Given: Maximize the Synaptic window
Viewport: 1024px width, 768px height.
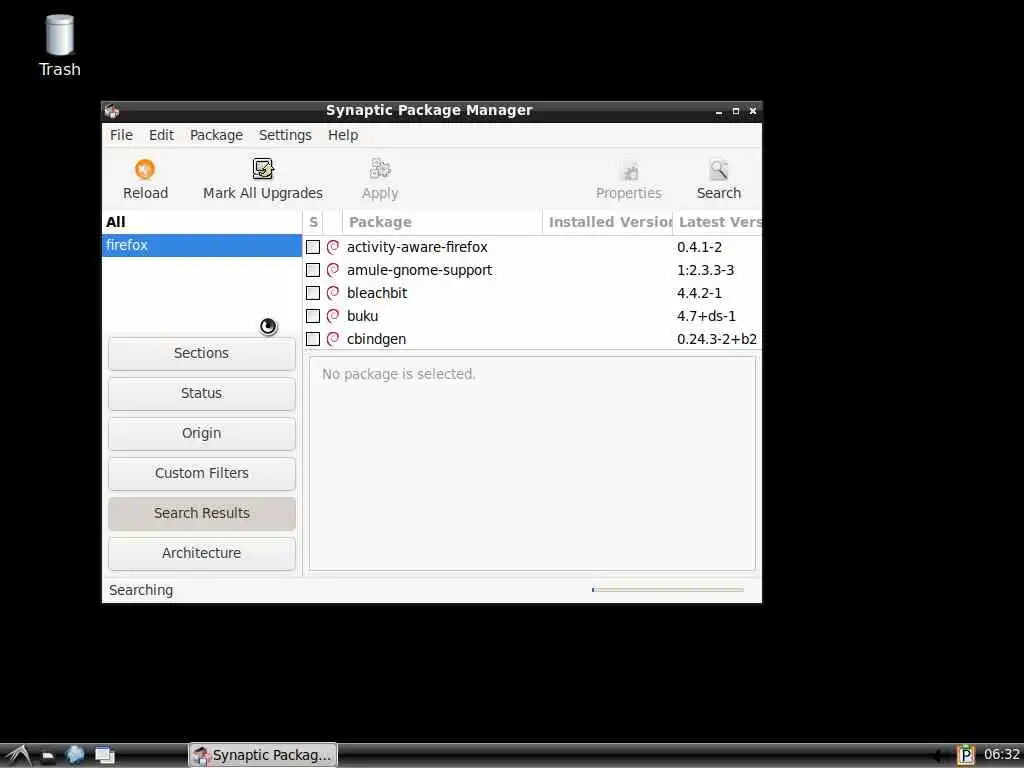Looking at the screenshot, I should (x=736, y=112).
